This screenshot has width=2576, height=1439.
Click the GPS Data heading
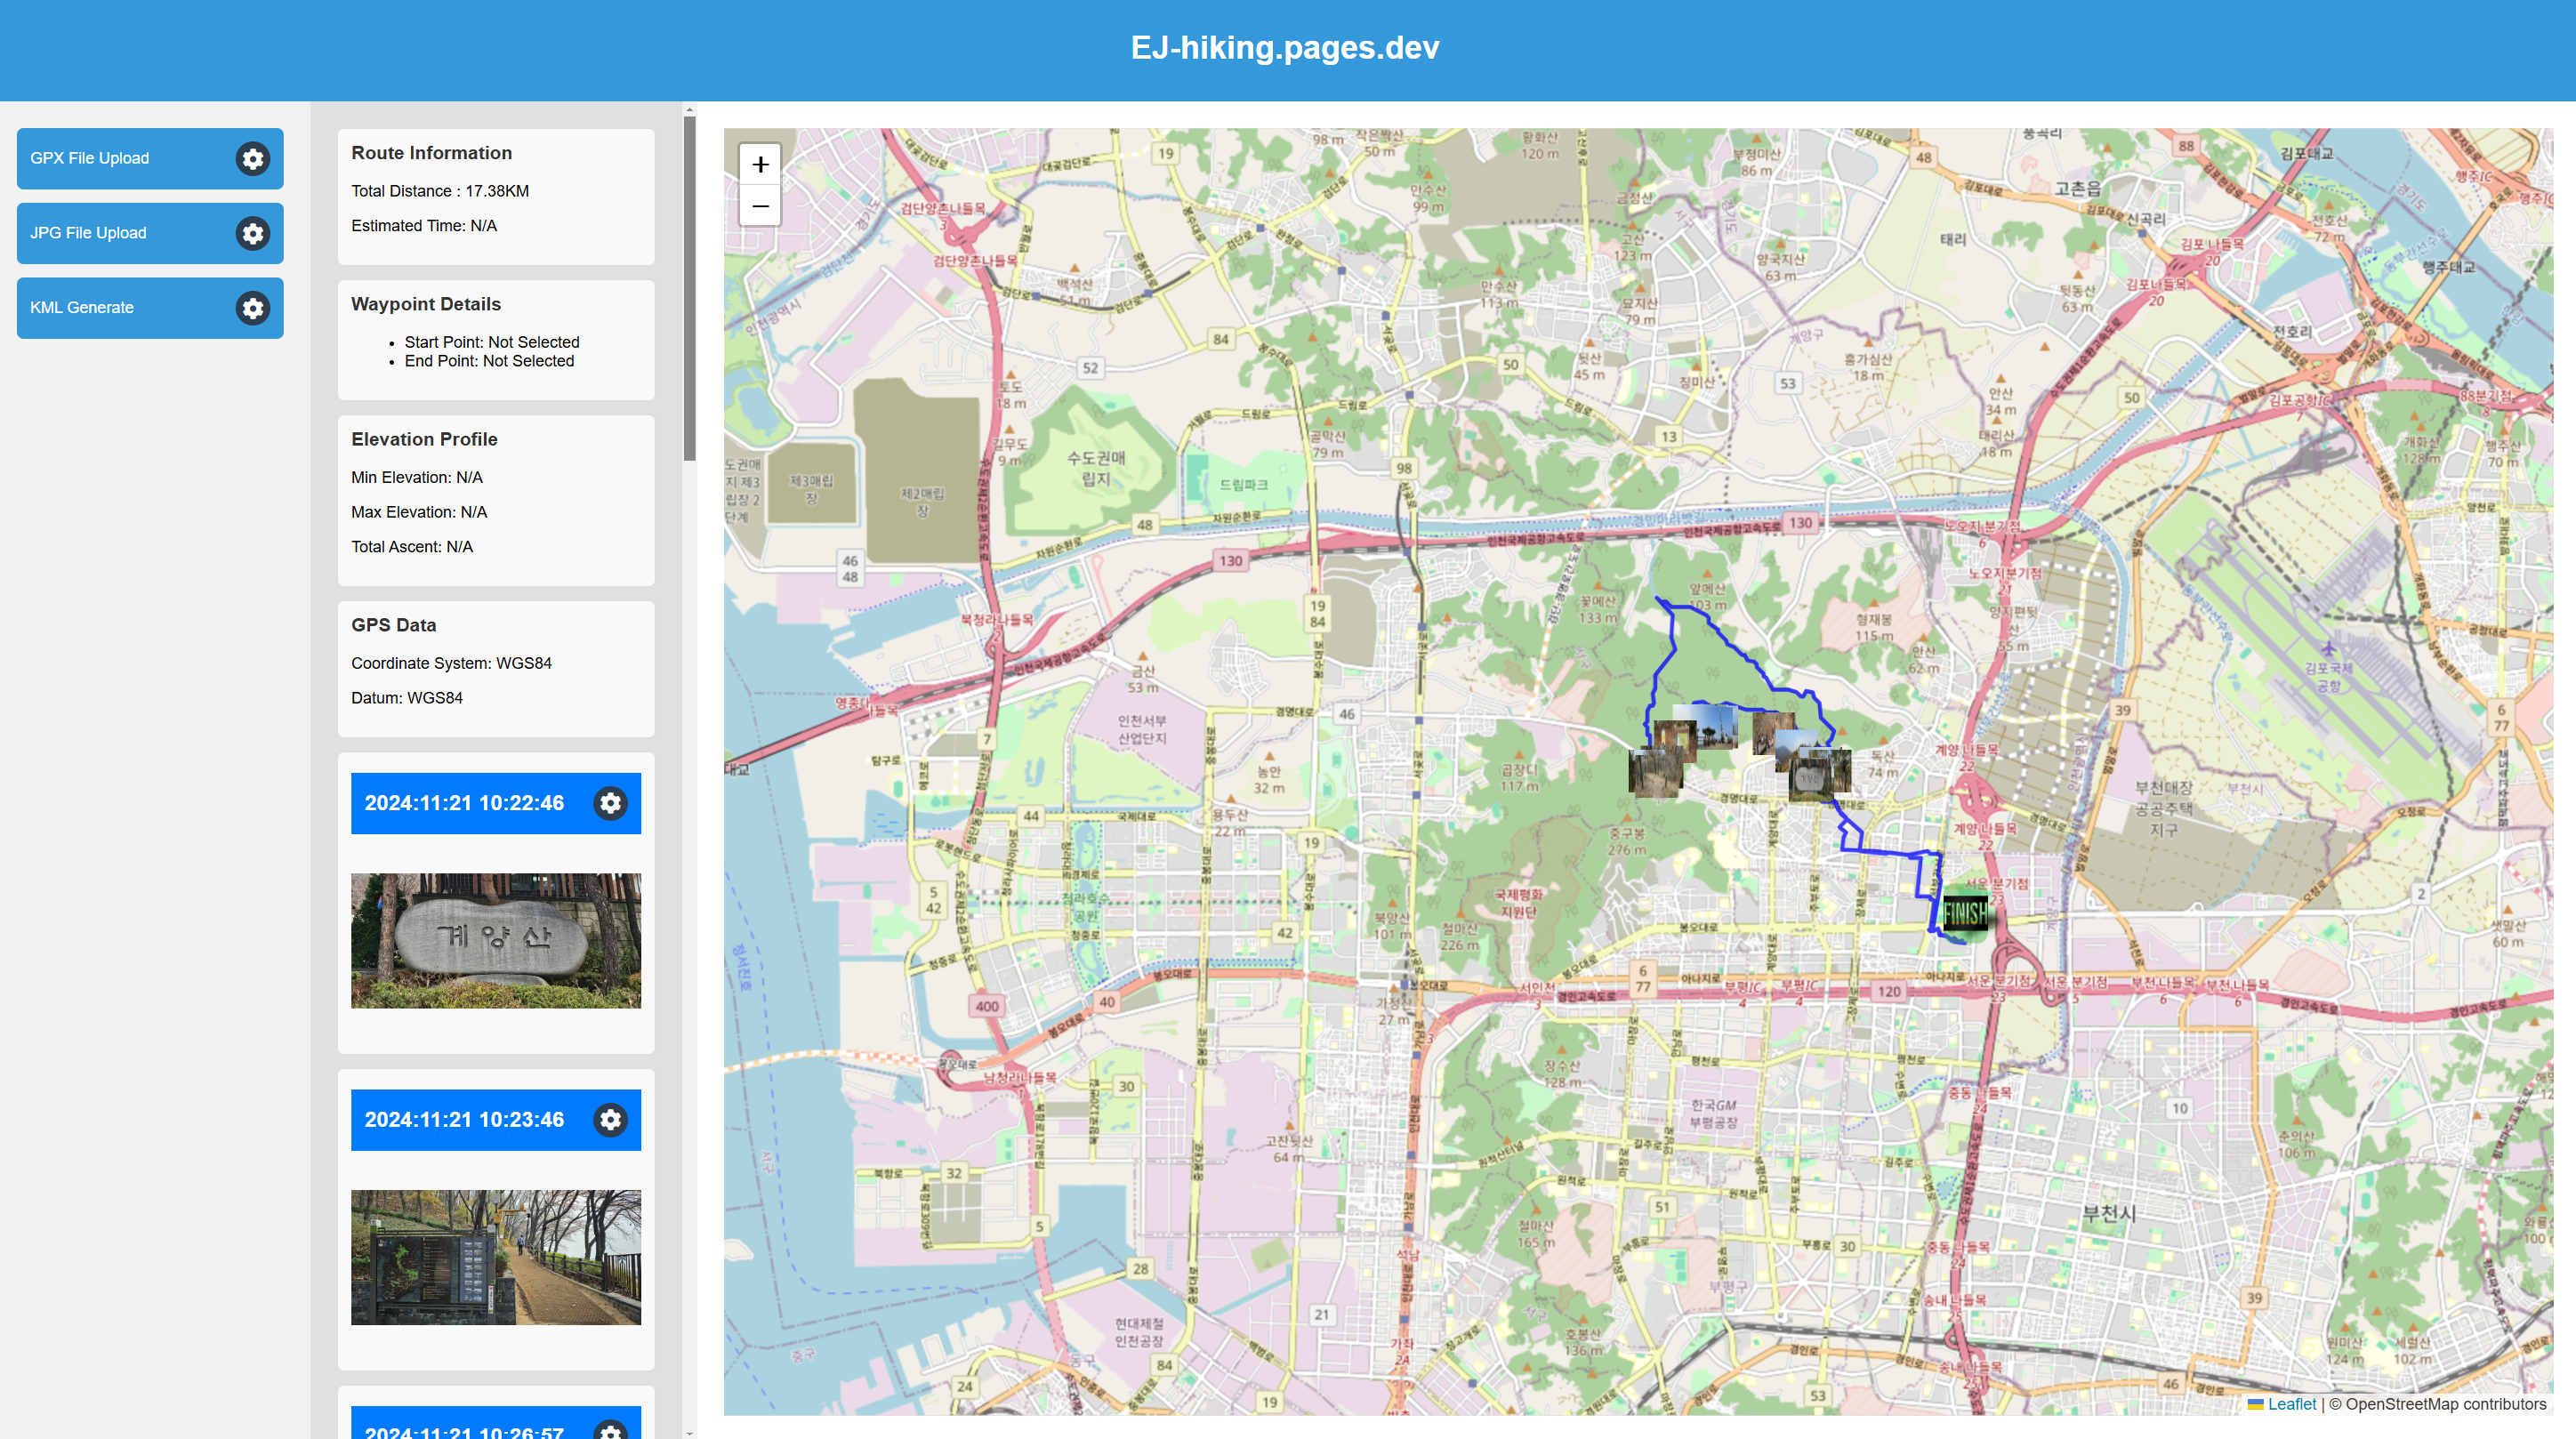point(394,625)
